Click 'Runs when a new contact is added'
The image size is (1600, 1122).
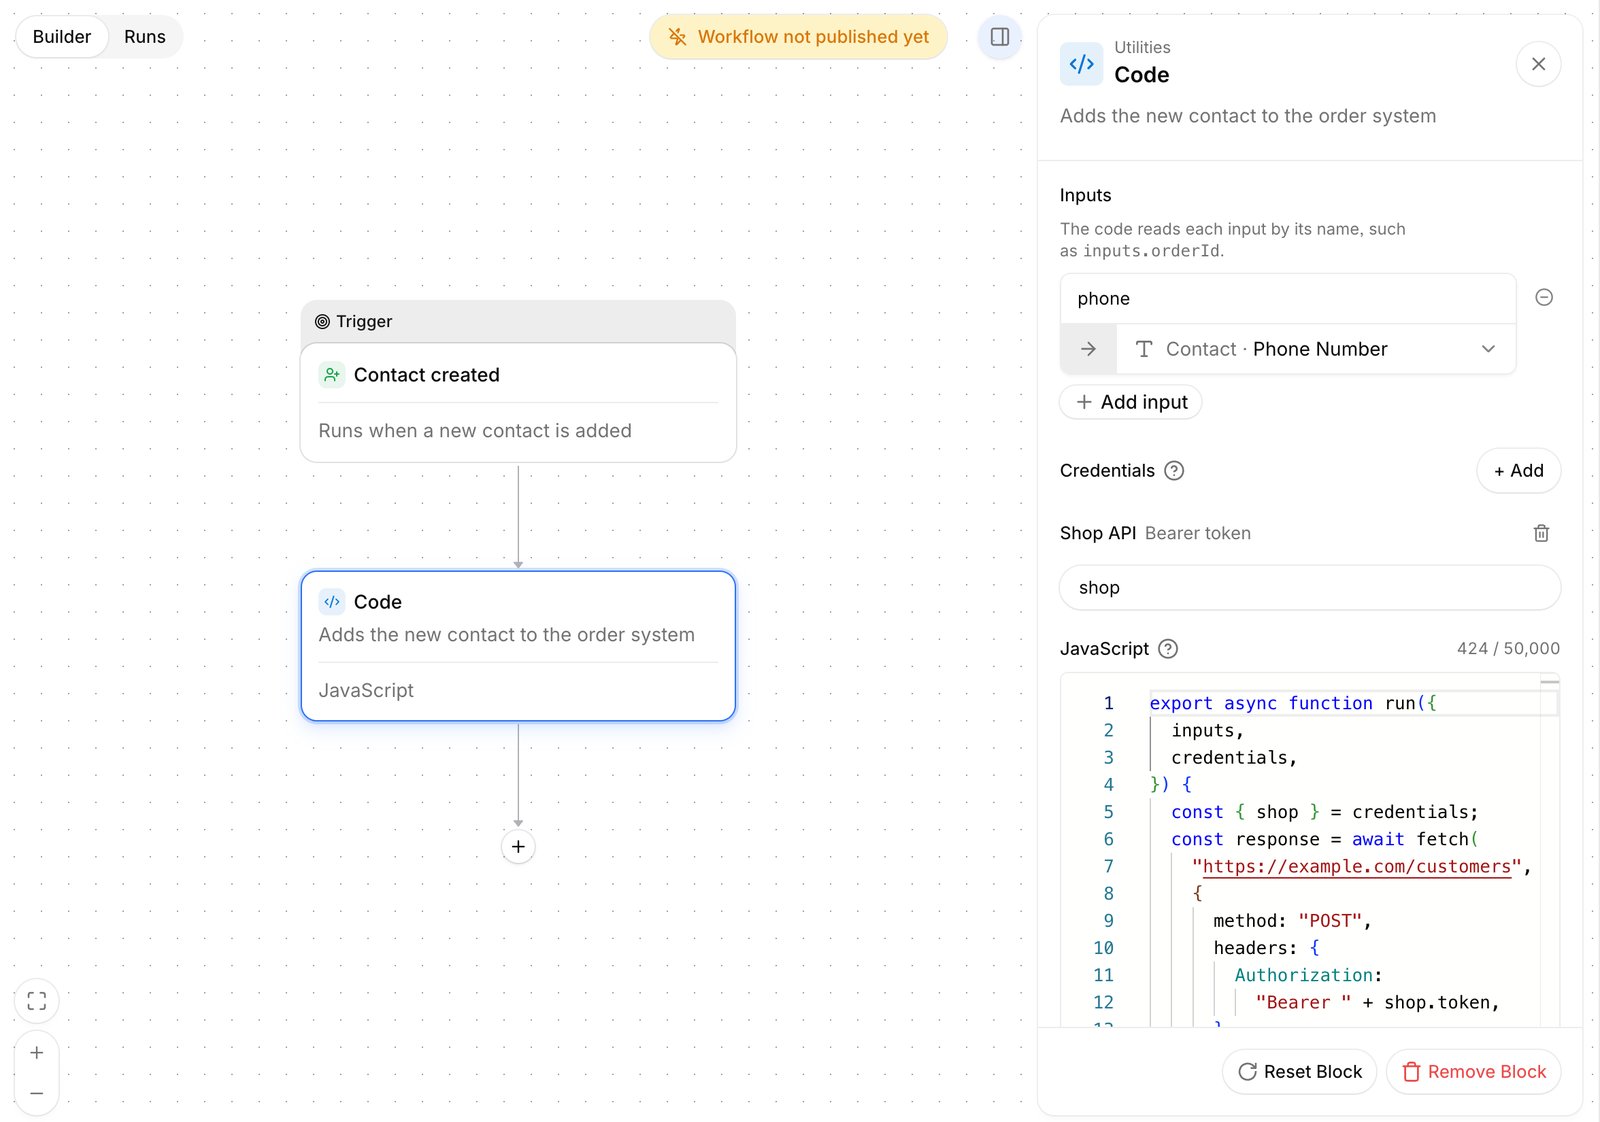point(475,431)
